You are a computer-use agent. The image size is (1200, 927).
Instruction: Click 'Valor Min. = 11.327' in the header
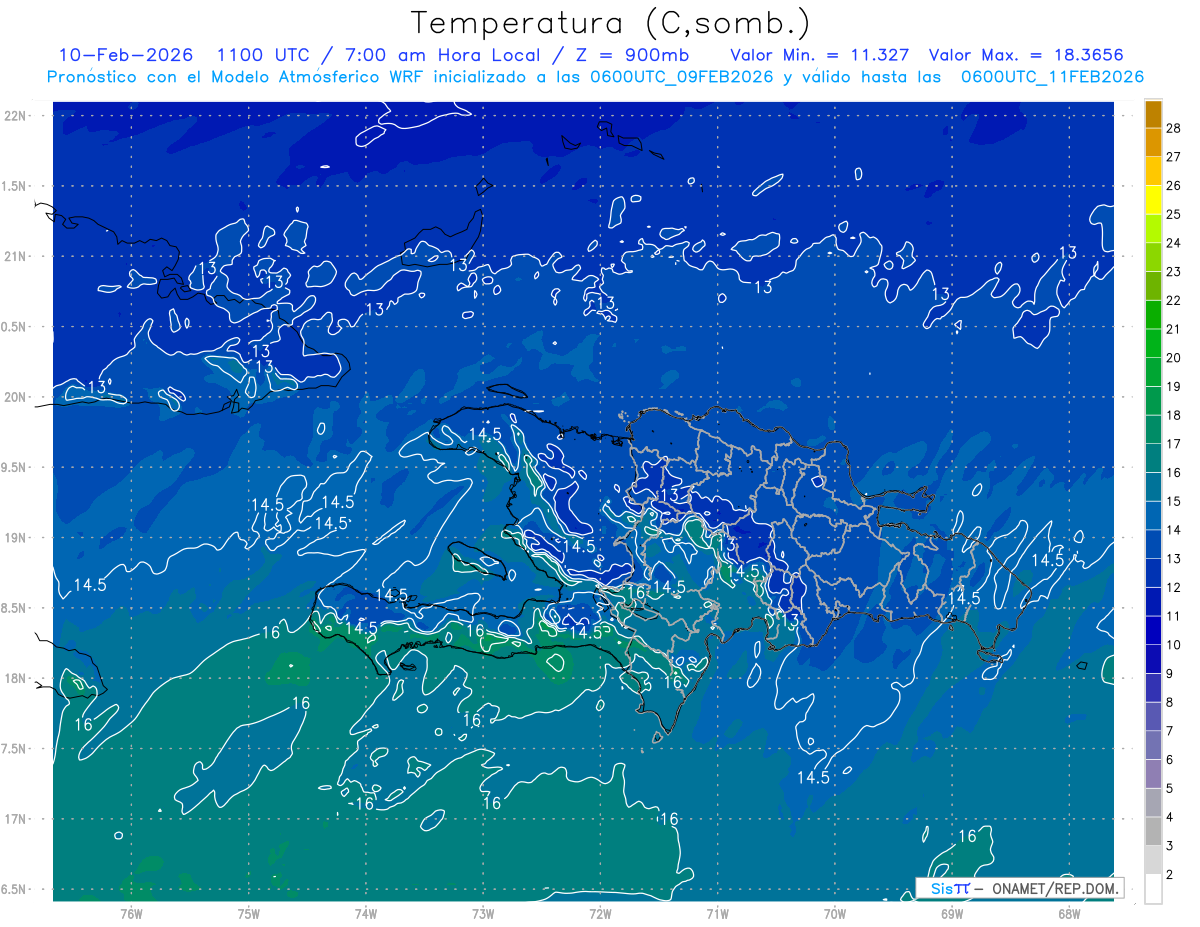point(820,55)
